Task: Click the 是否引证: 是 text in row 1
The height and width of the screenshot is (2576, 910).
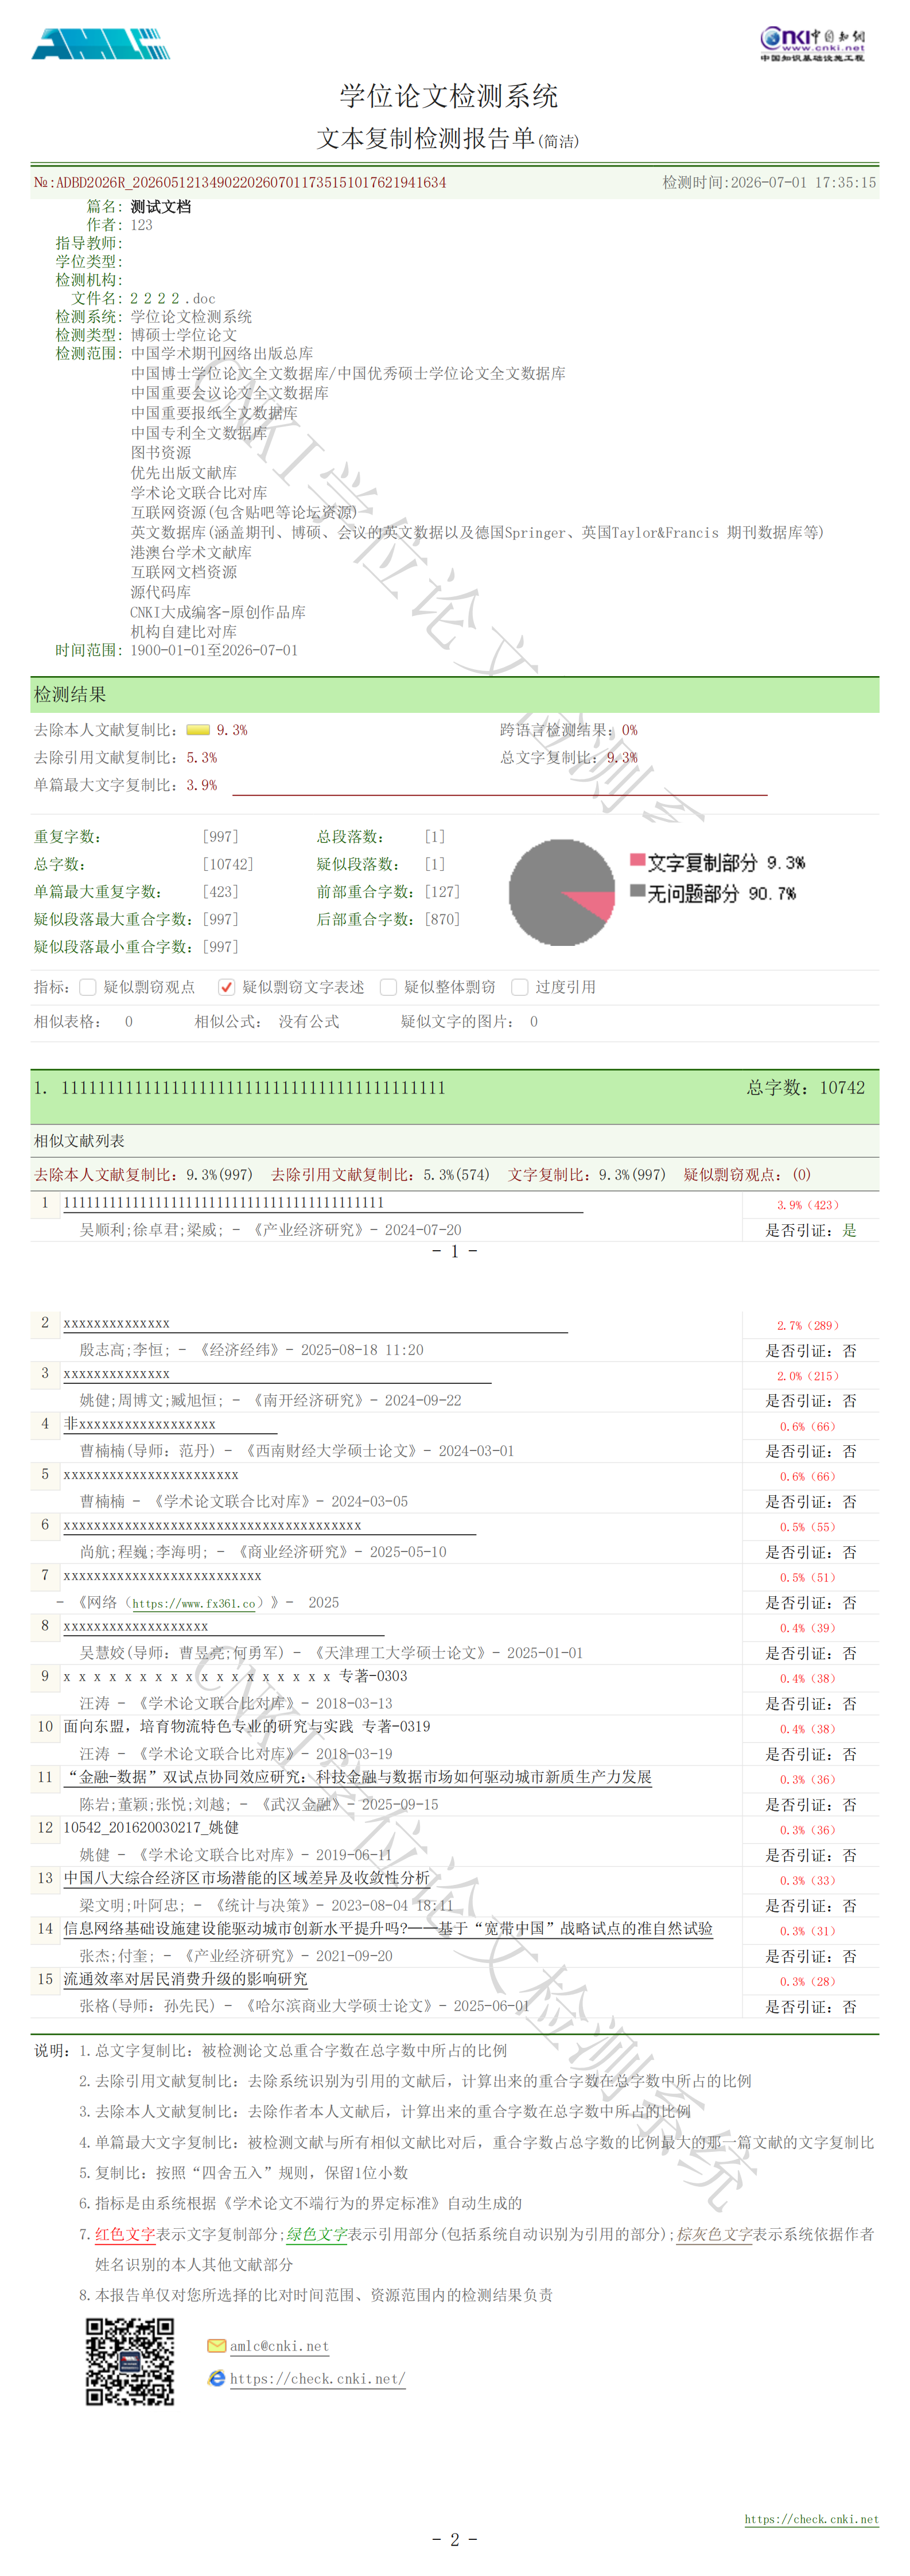Action: pyautogui.click(x=811, y=1230)
